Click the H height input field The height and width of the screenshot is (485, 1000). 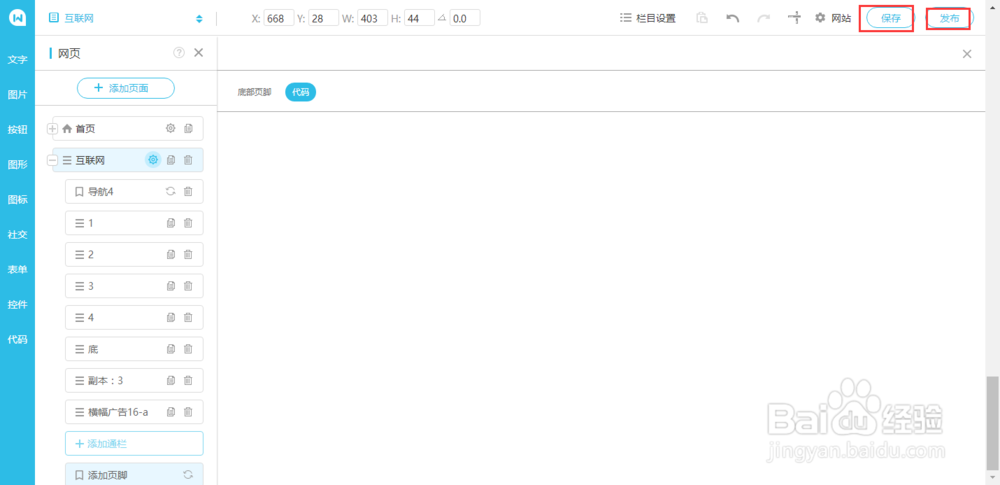tap(420, 19)
